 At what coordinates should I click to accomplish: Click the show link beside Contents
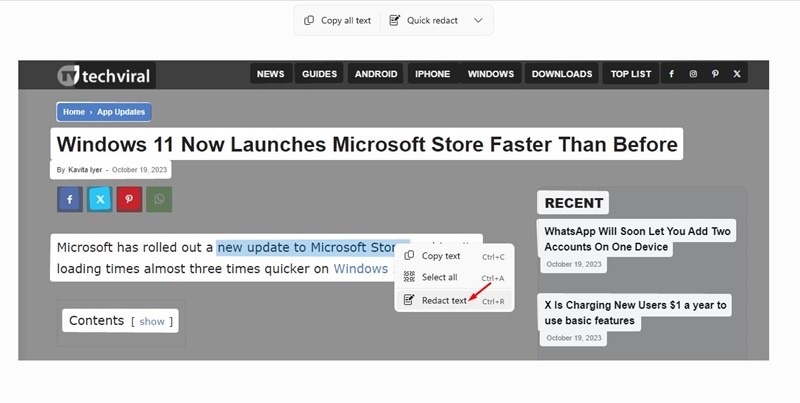coord(152,321)
